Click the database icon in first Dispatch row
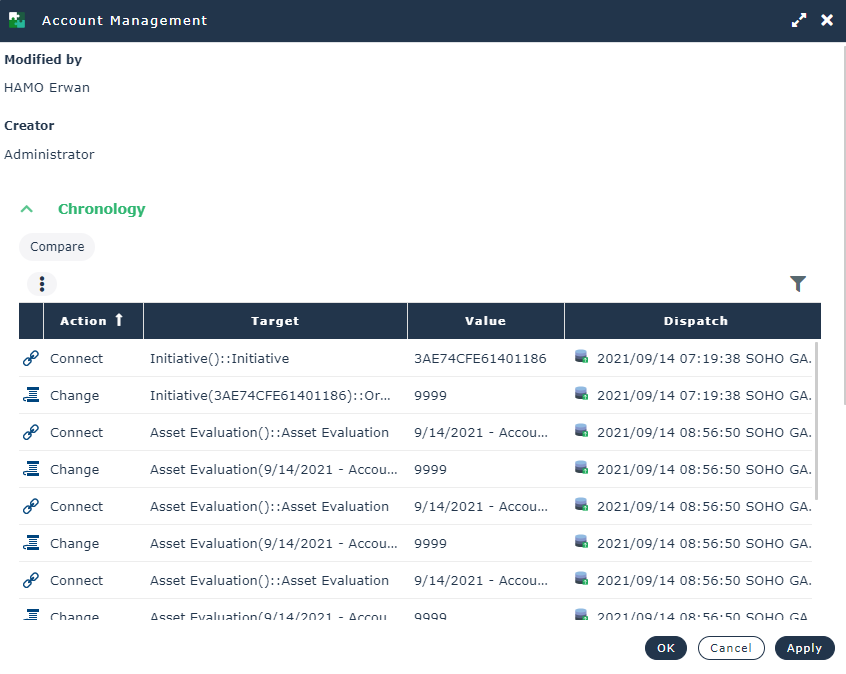 [581, 357]
